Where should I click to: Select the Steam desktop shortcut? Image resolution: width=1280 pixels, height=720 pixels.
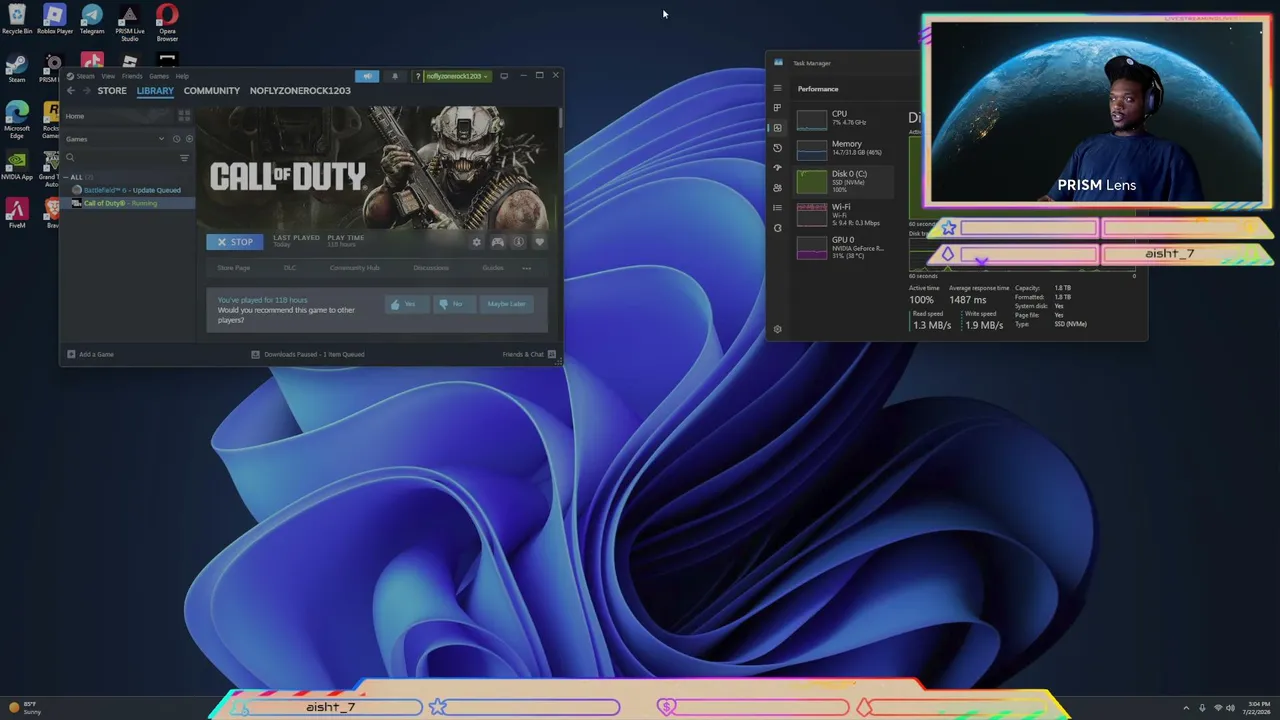[16, 69]
